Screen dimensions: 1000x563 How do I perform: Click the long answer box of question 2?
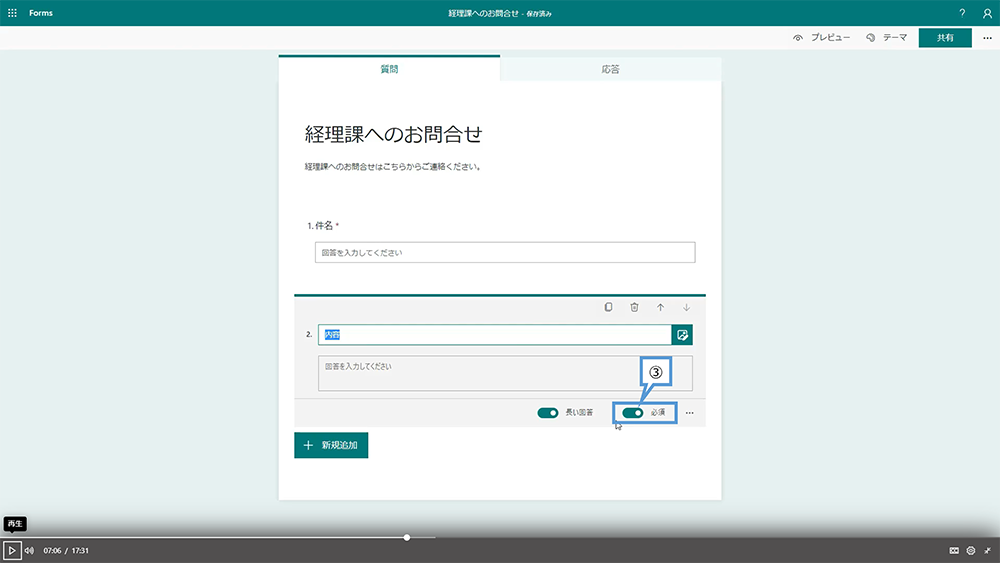coord(505,373)
